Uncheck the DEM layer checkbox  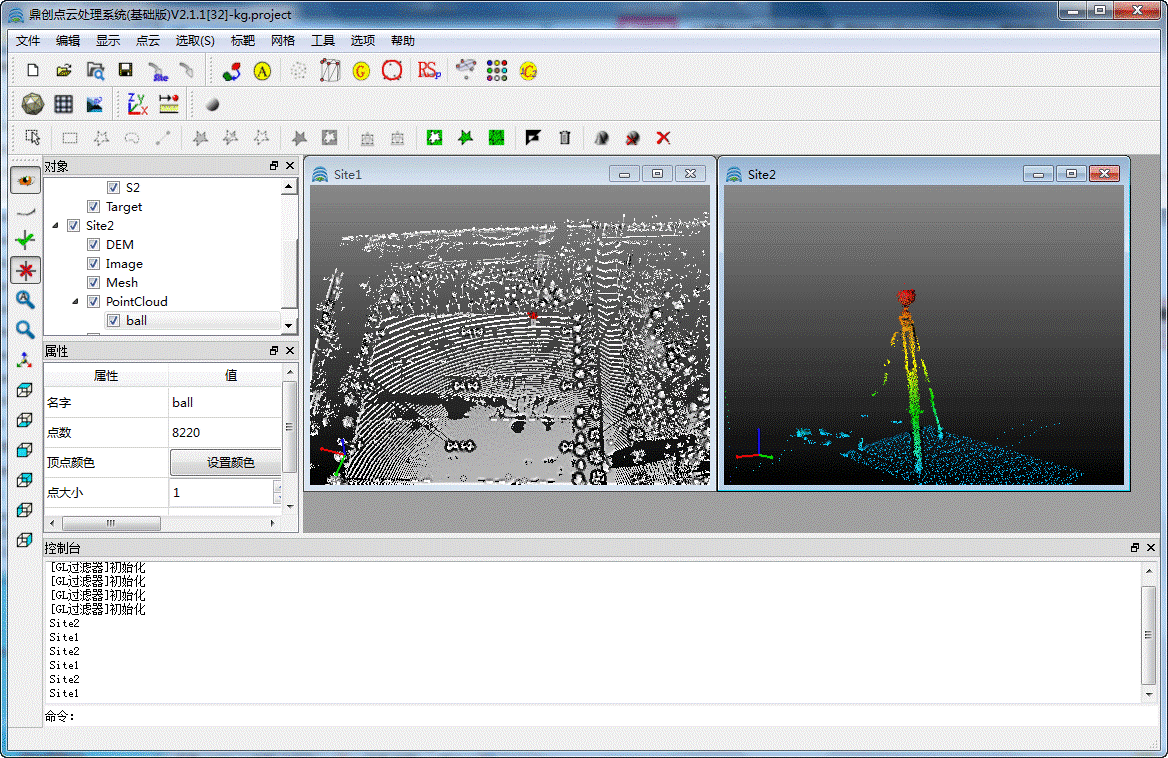94,245
